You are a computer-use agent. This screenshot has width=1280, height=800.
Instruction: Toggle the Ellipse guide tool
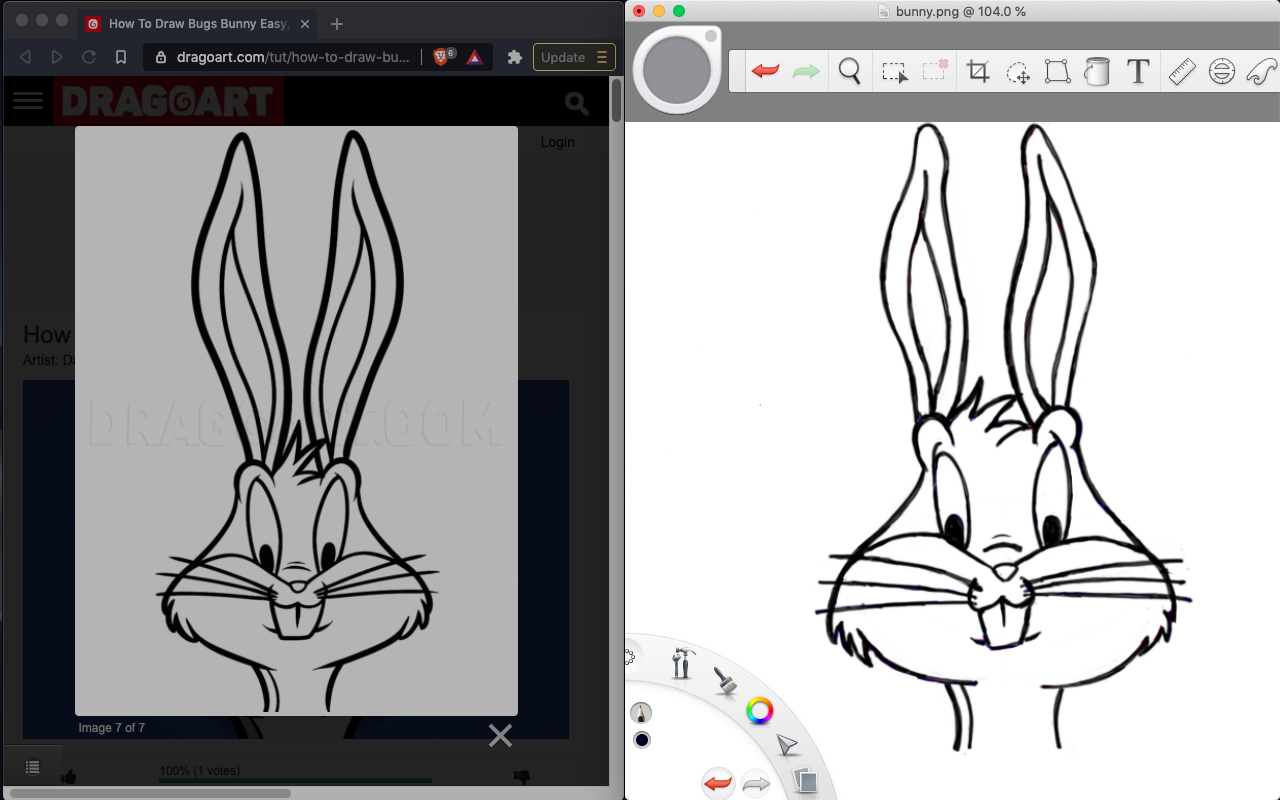point(1221,72)
